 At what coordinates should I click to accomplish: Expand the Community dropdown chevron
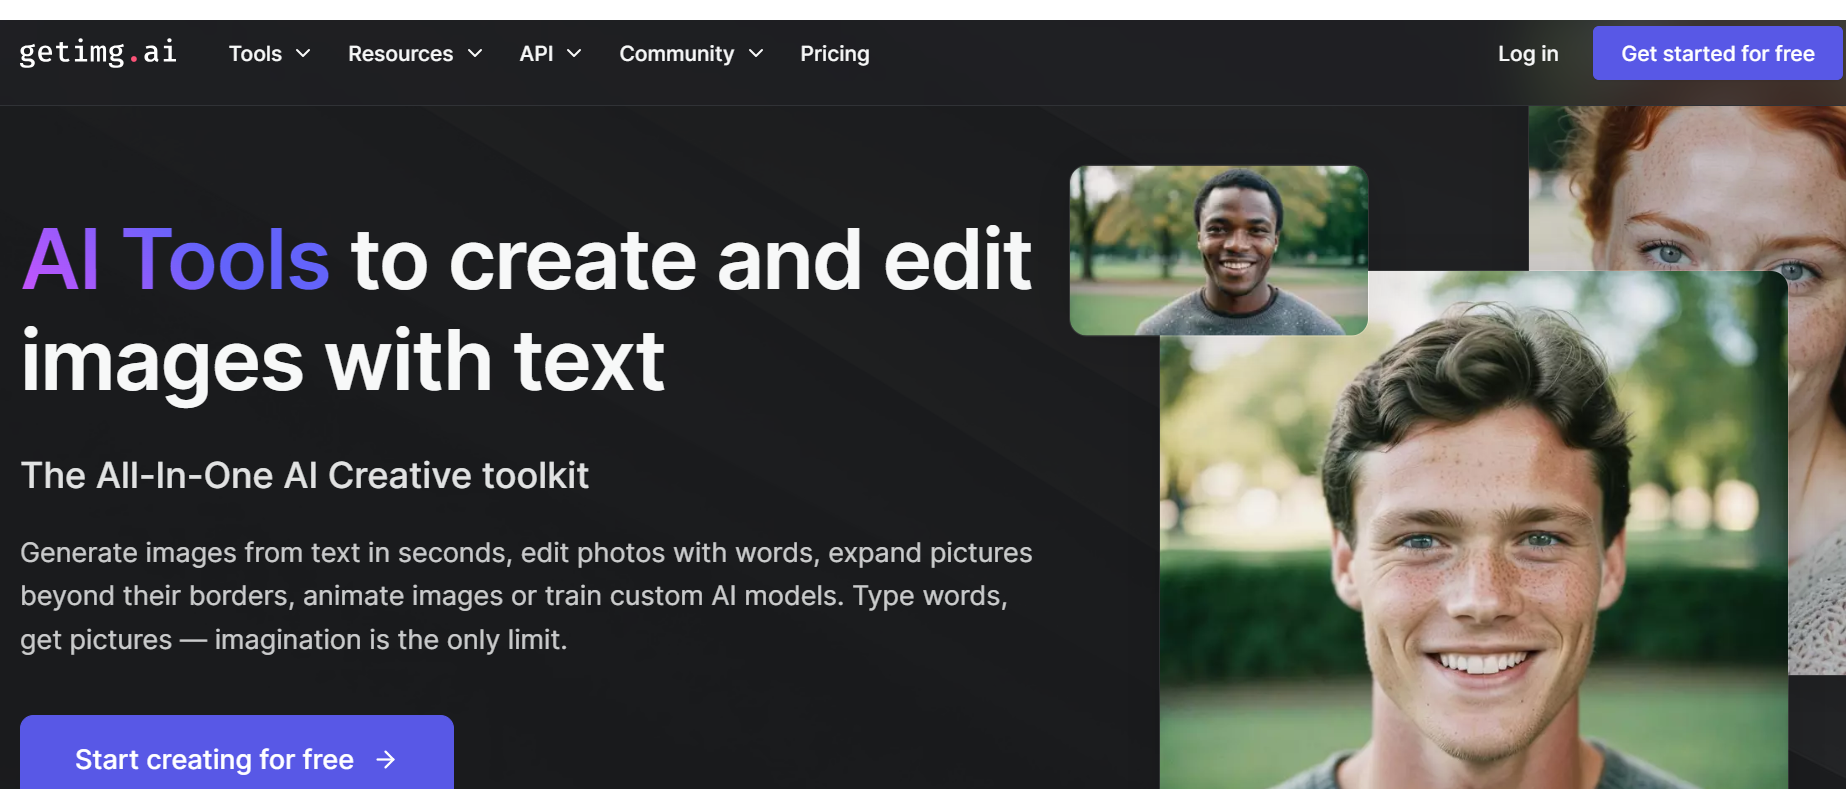[x=756, y=54]
